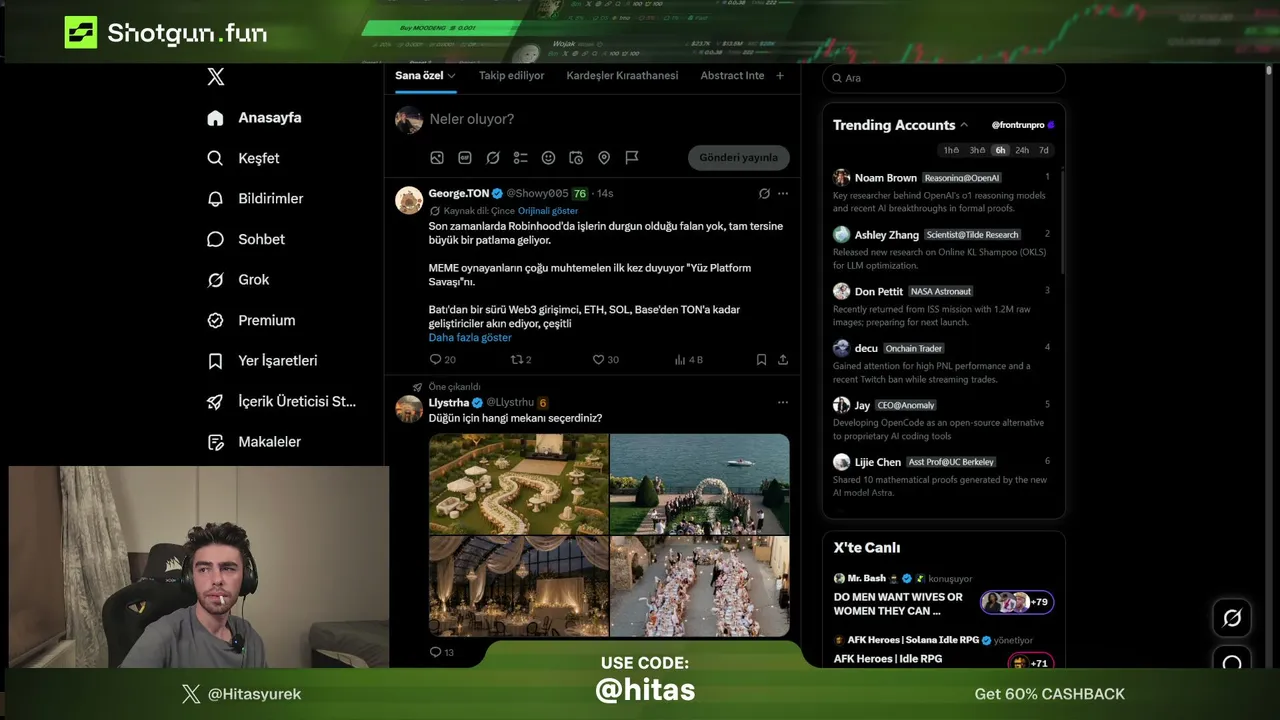Select the 6h trending timeframe
The height and width of the screenshot is (720, 1280).
tap(1000, 150)
